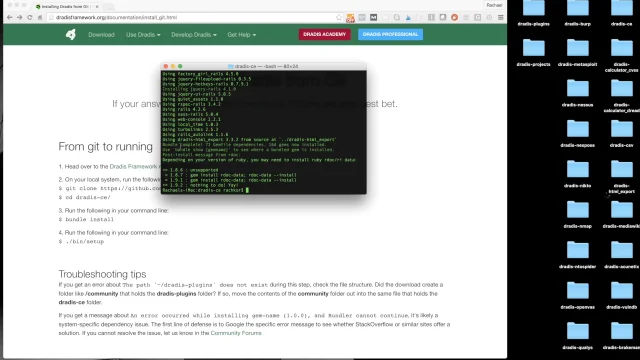Click the "$ bundle install" command text
Screen dimensions: 640x360
86,220
